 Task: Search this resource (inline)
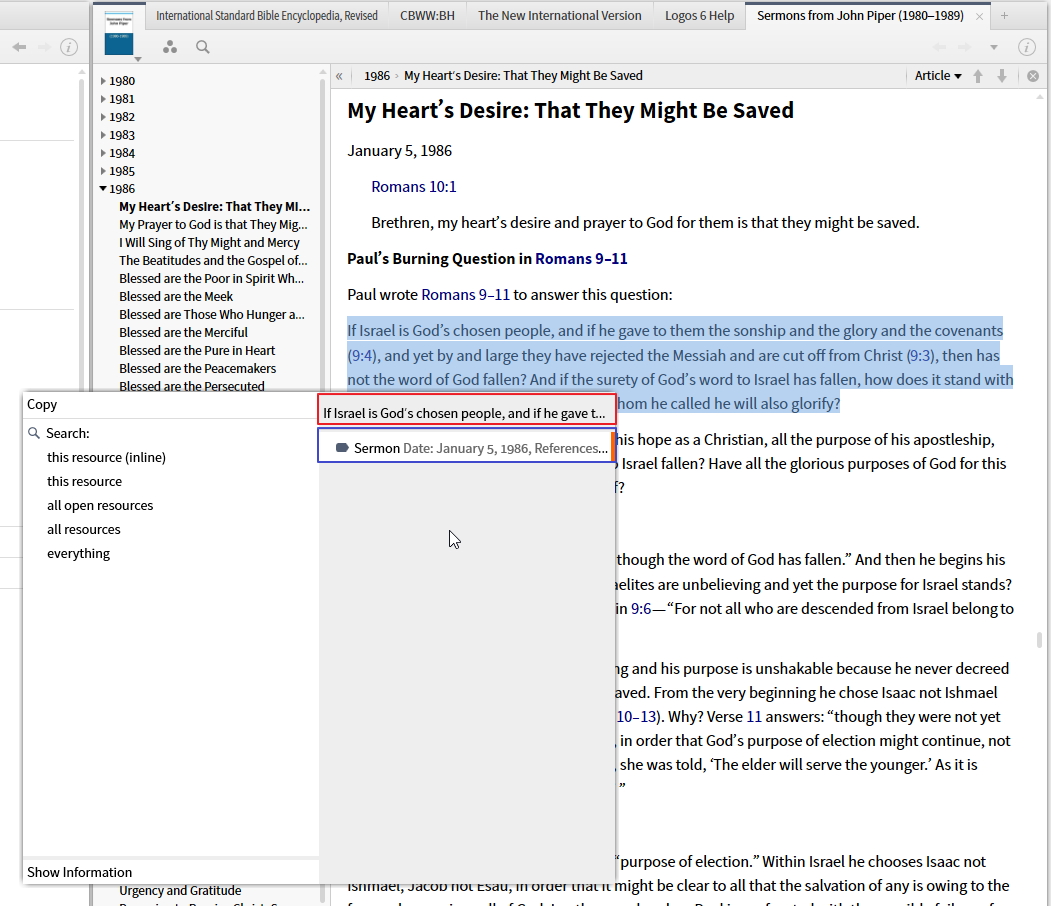pyautogui.click(x=106, y=457)
